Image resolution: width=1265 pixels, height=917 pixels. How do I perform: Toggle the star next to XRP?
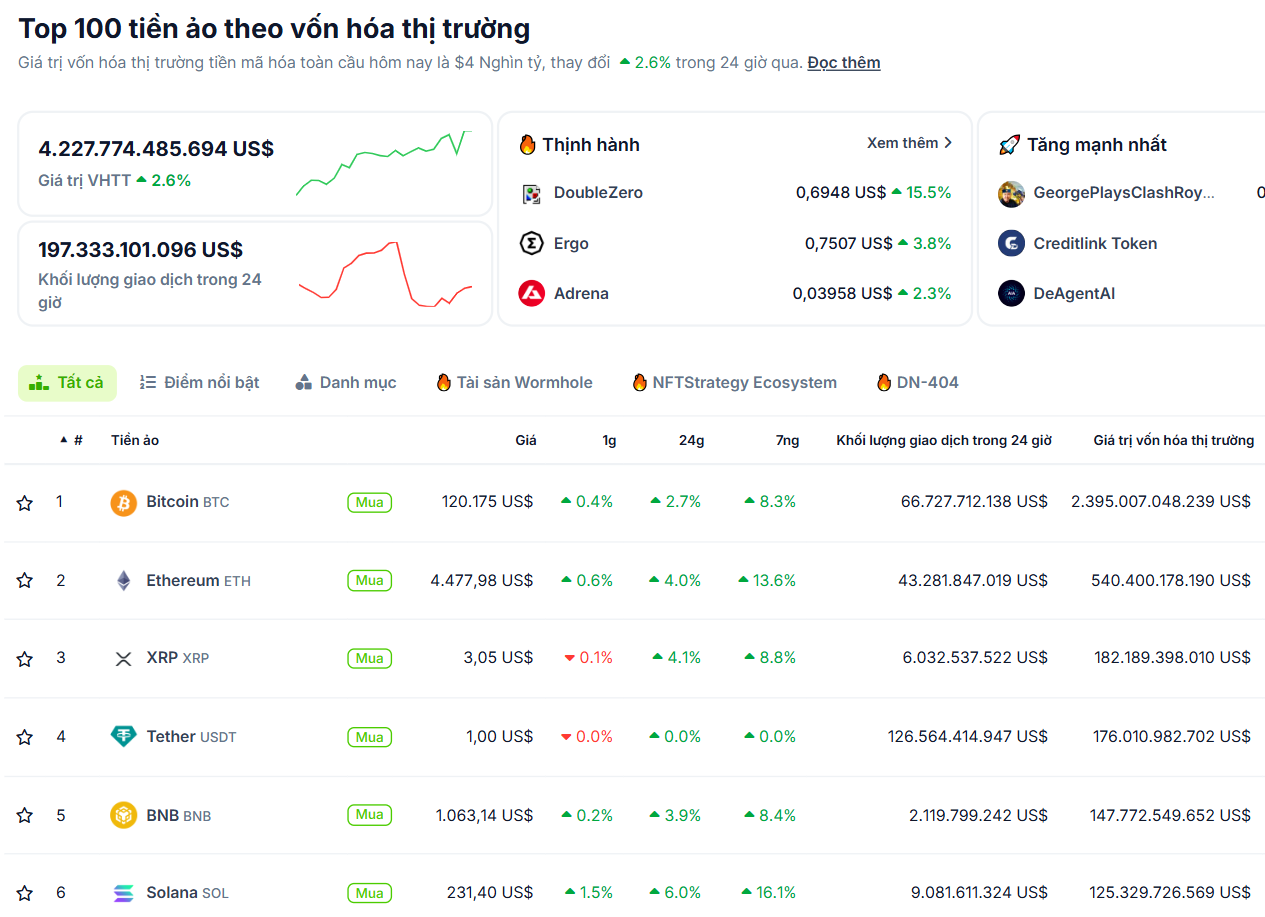tap(24, 658)
